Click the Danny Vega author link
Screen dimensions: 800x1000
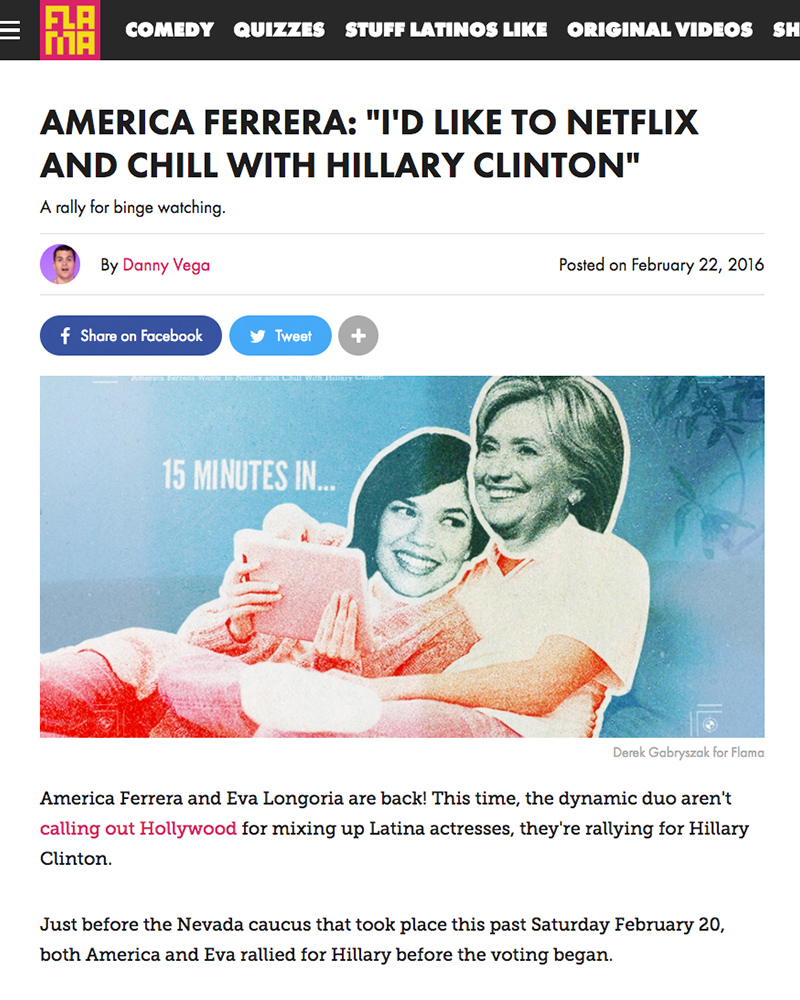[166, 265]
